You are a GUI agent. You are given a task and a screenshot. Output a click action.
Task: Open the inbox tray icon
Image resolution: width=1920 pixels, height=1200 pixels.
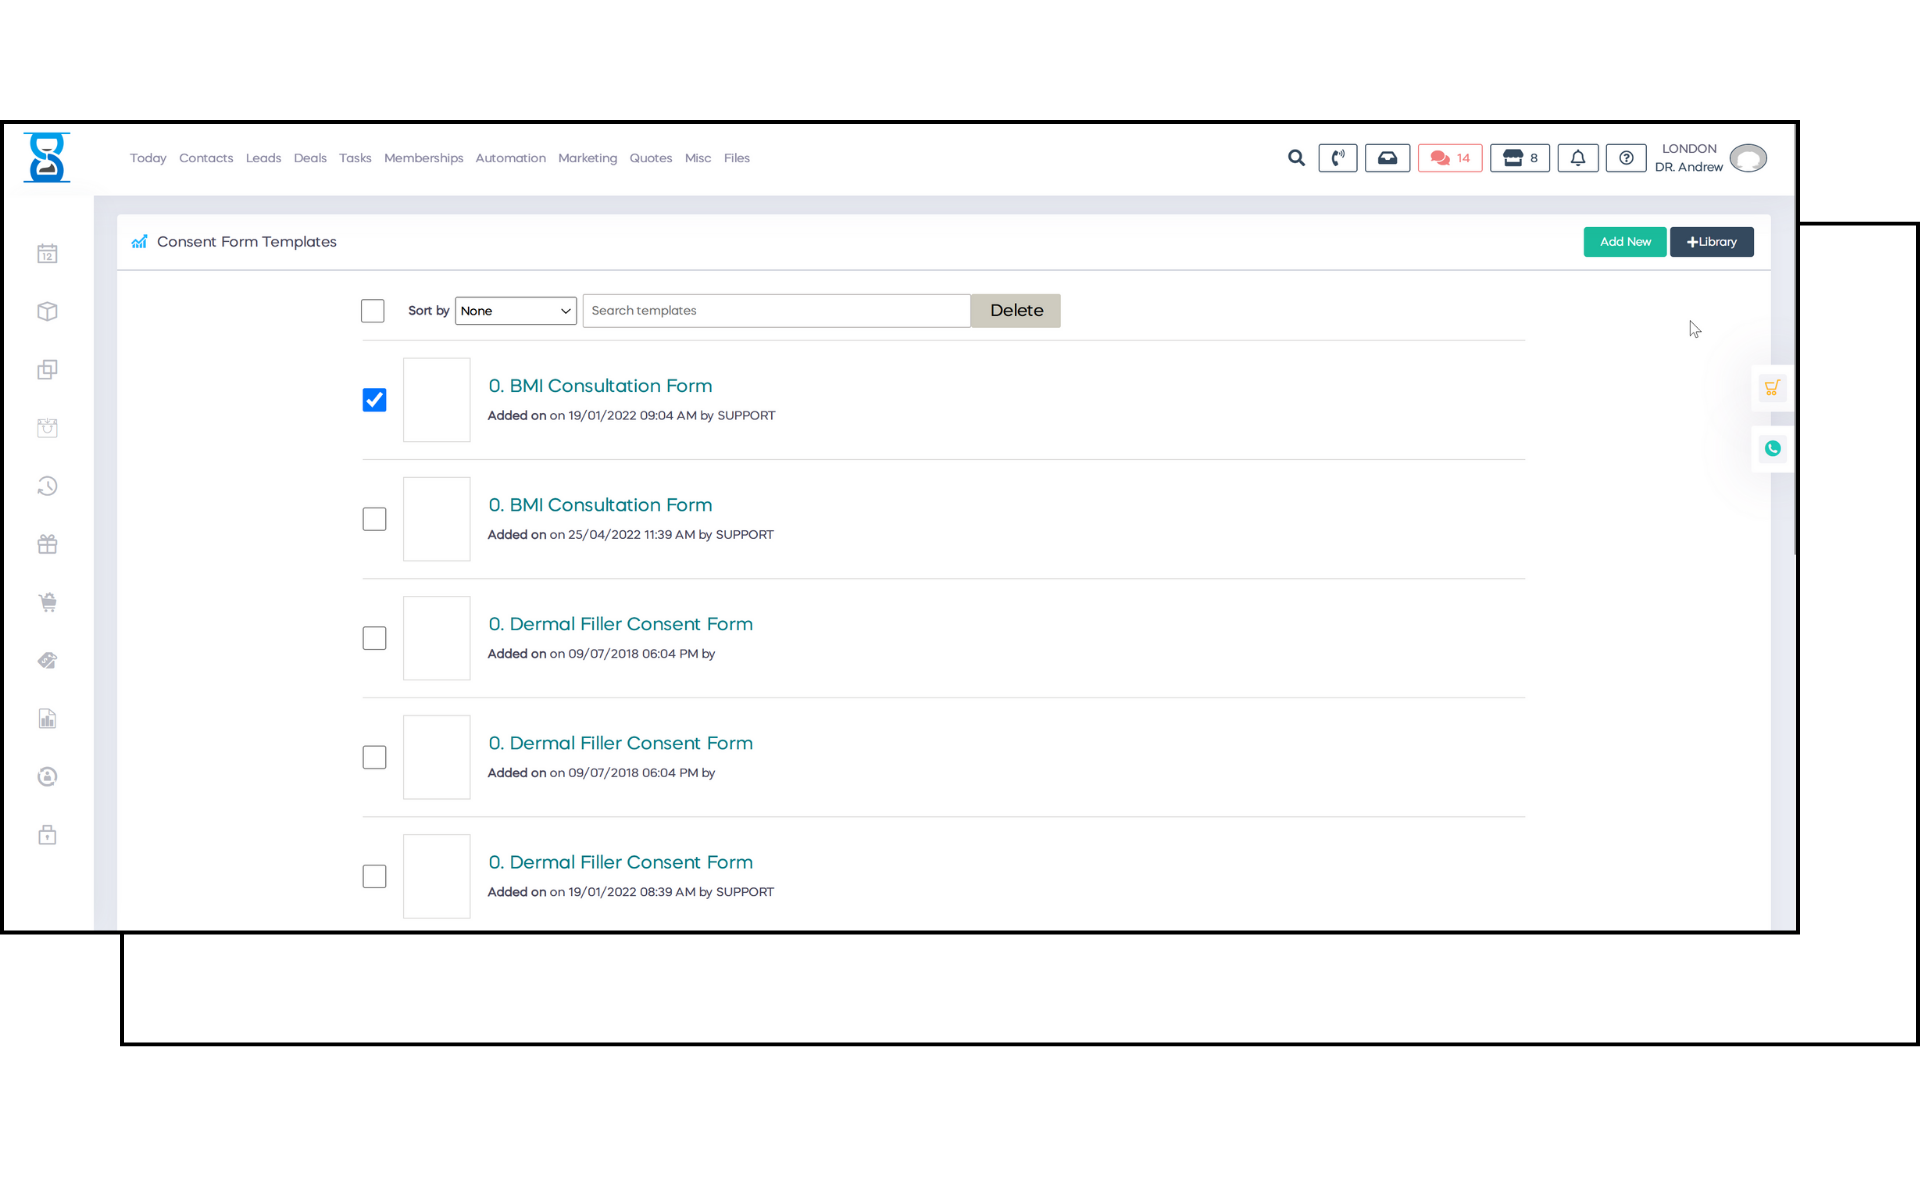1387,158
